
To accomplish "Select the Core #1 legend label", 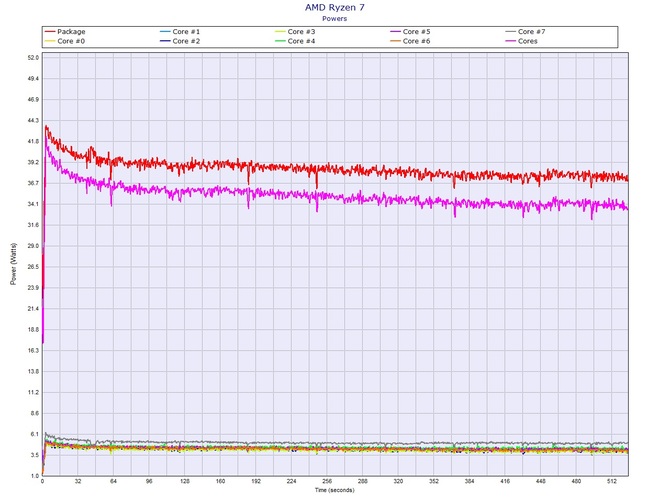I will [x=186, y=32].
